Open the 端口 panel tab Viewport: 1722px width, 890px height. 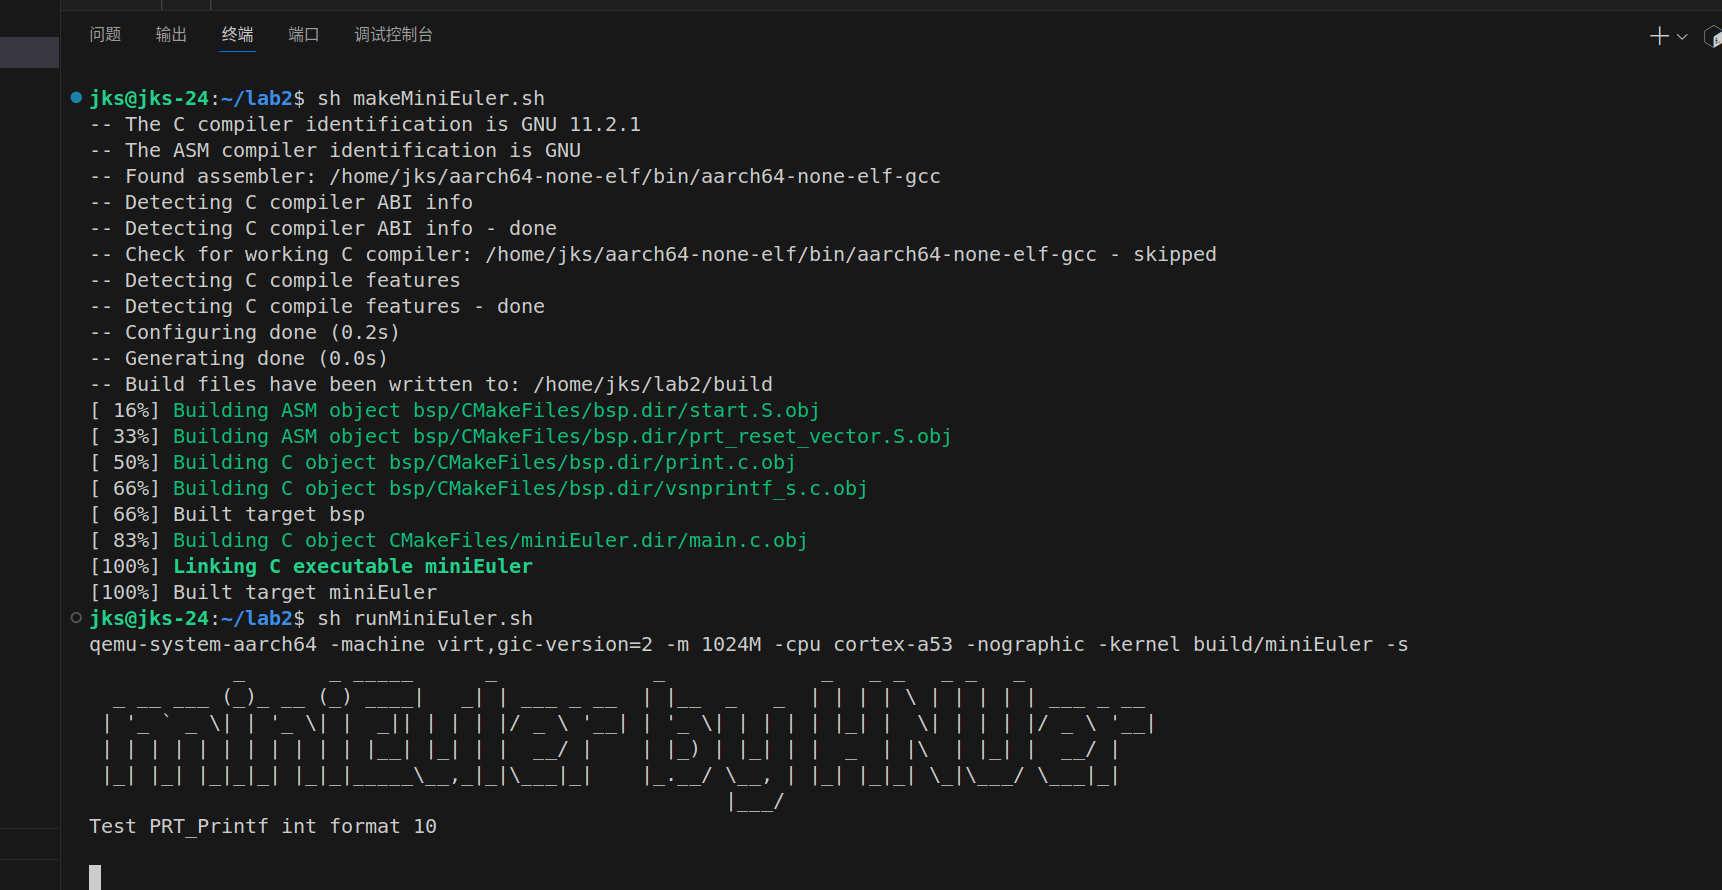coord(303,33)
